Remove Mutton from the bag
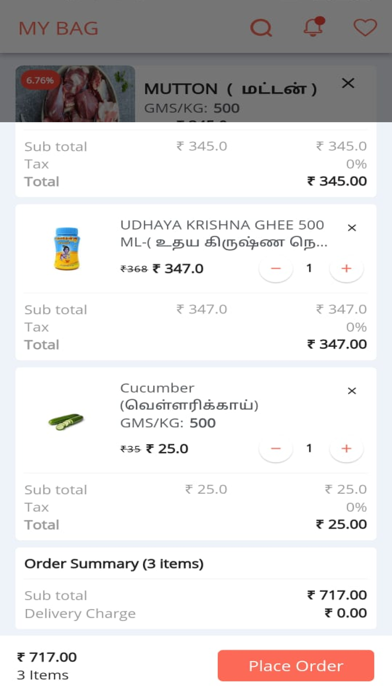Image resolution: width=392 pixels, height=696 pixels. pyautogui.click(x=348, y=83)
